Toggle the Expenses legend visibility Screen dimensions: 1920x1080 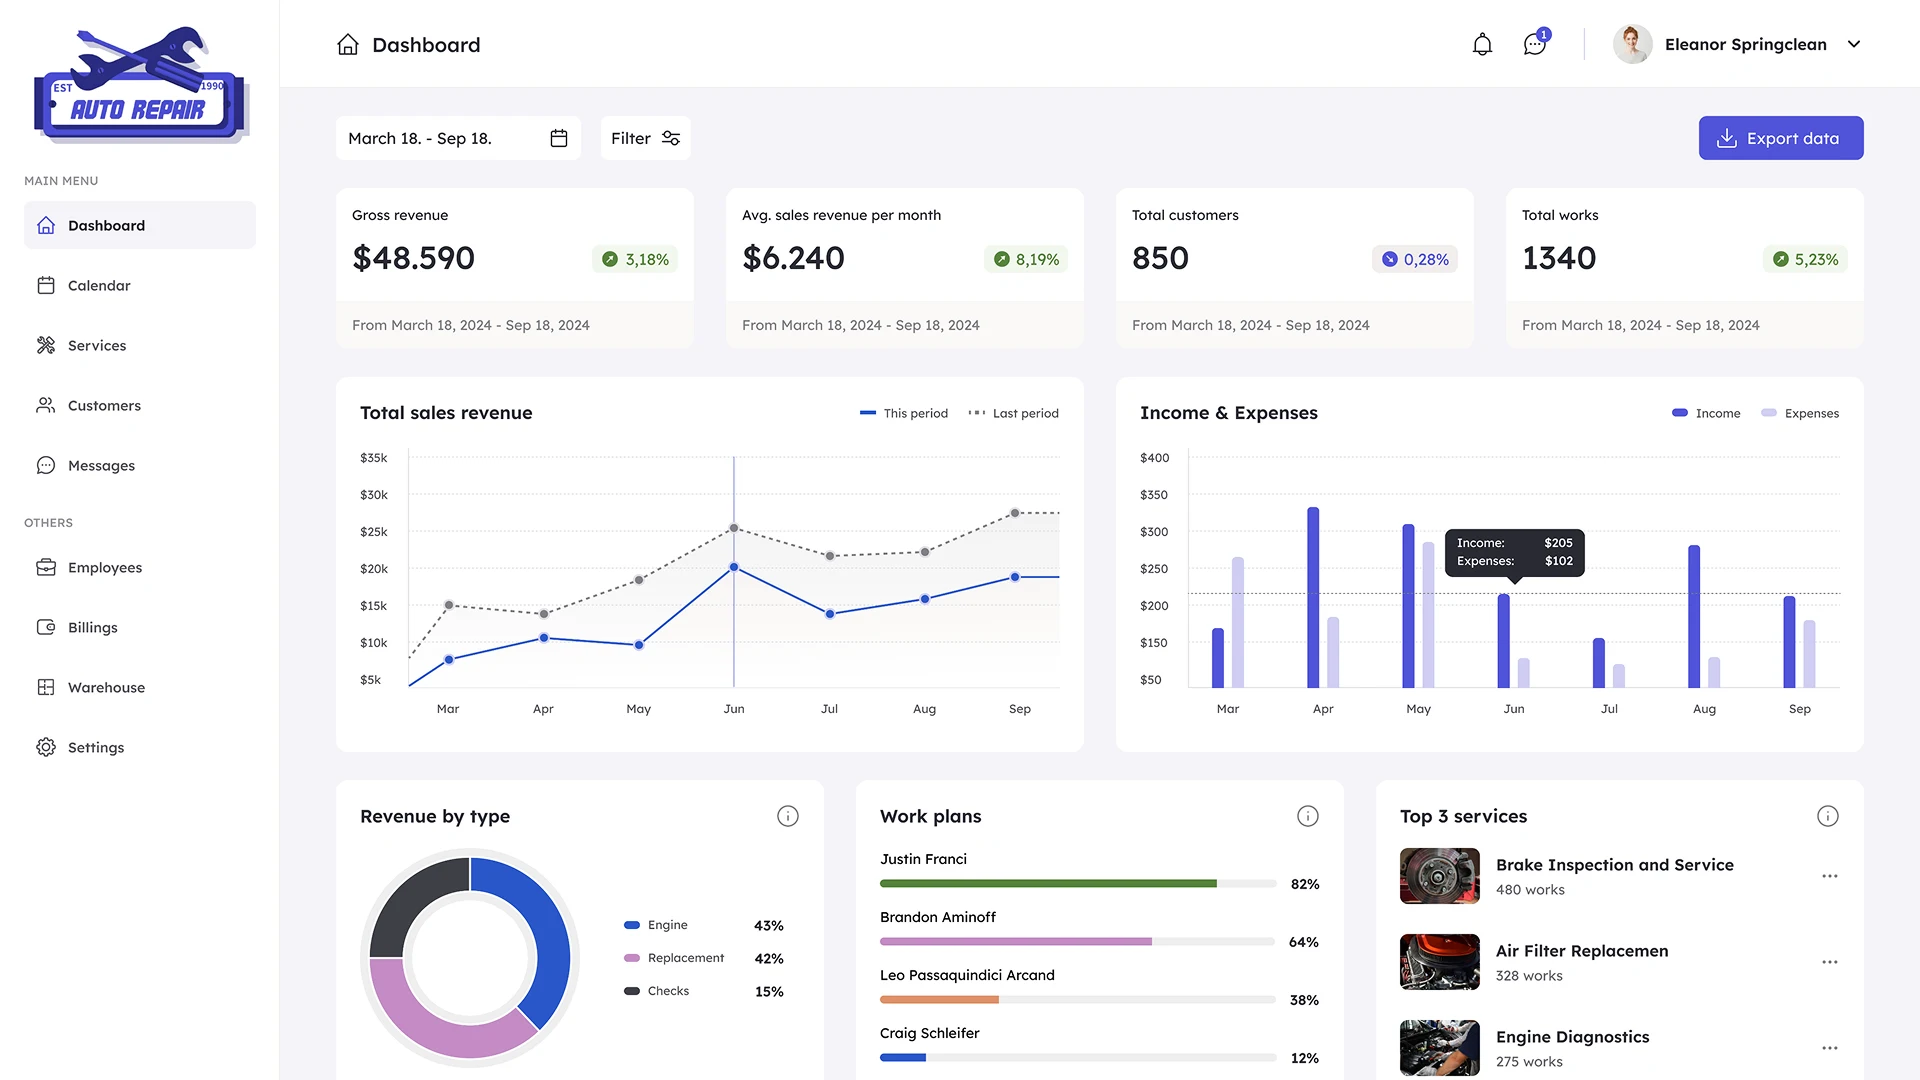pos(1800,413)
